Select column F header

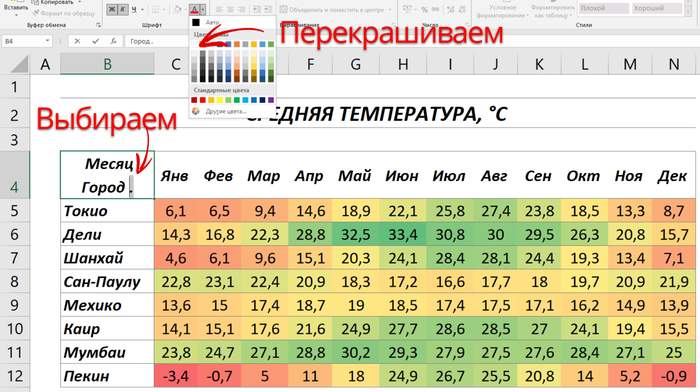point(310,65)
